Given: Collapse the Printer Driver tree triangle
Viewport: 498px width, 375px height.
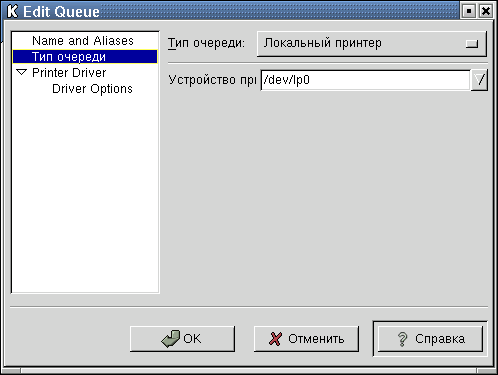Looking at the screenshot, I should (22, 72).
